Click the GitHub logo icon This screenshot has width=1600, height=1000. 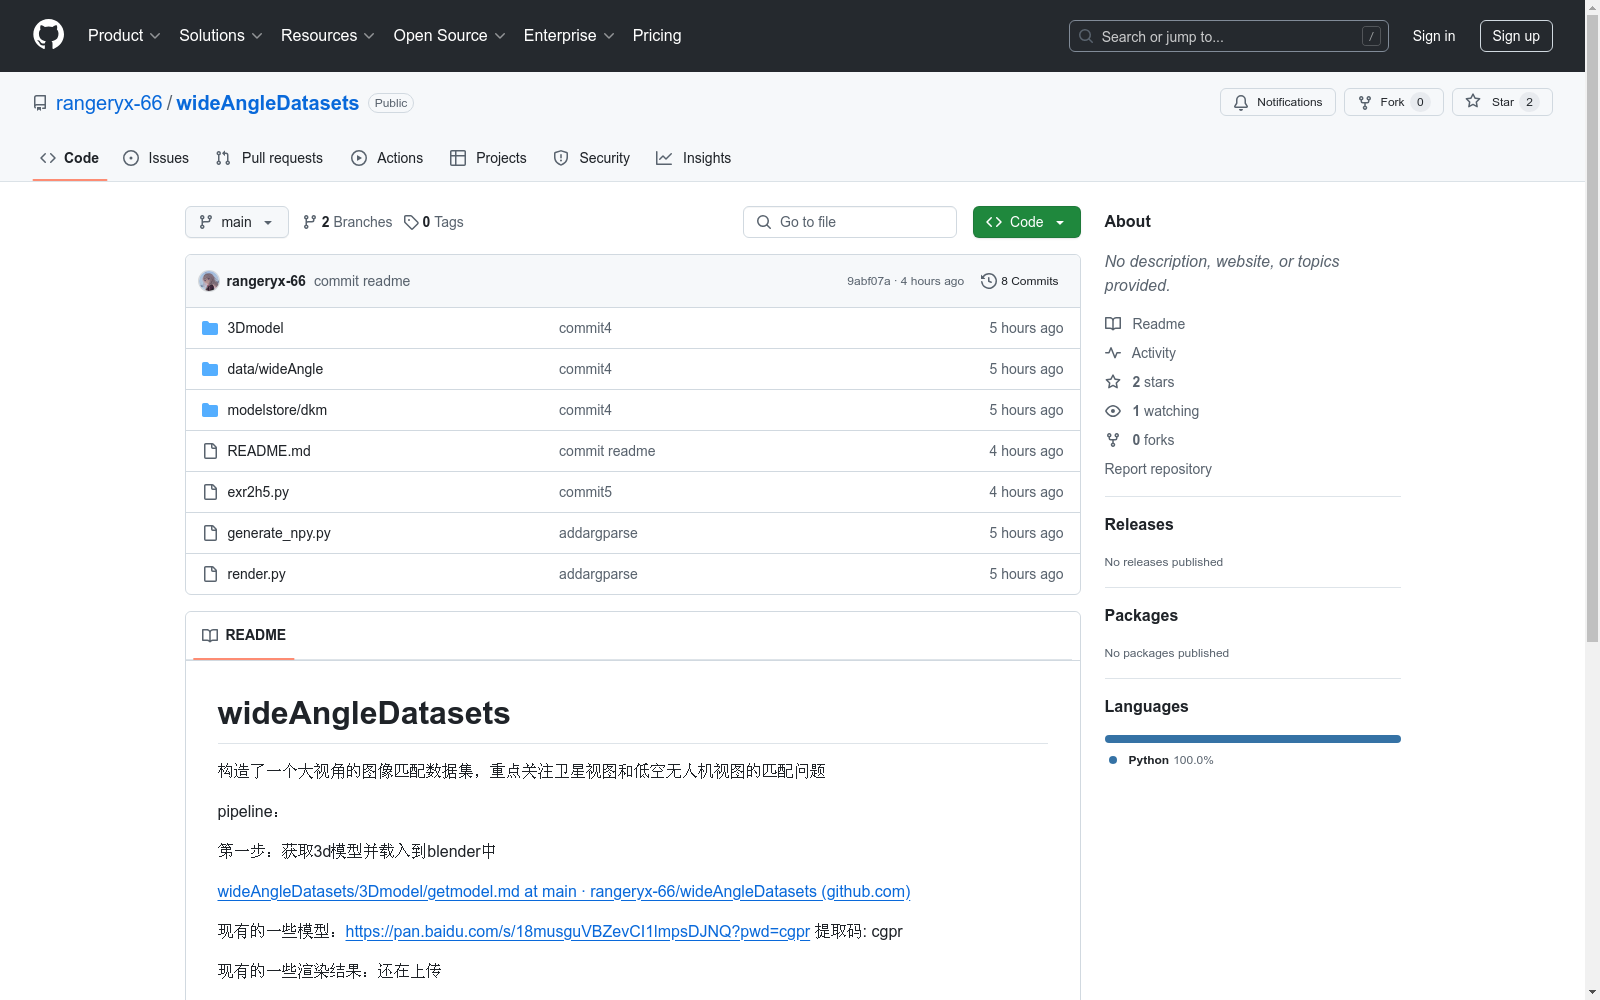[48, 35]
